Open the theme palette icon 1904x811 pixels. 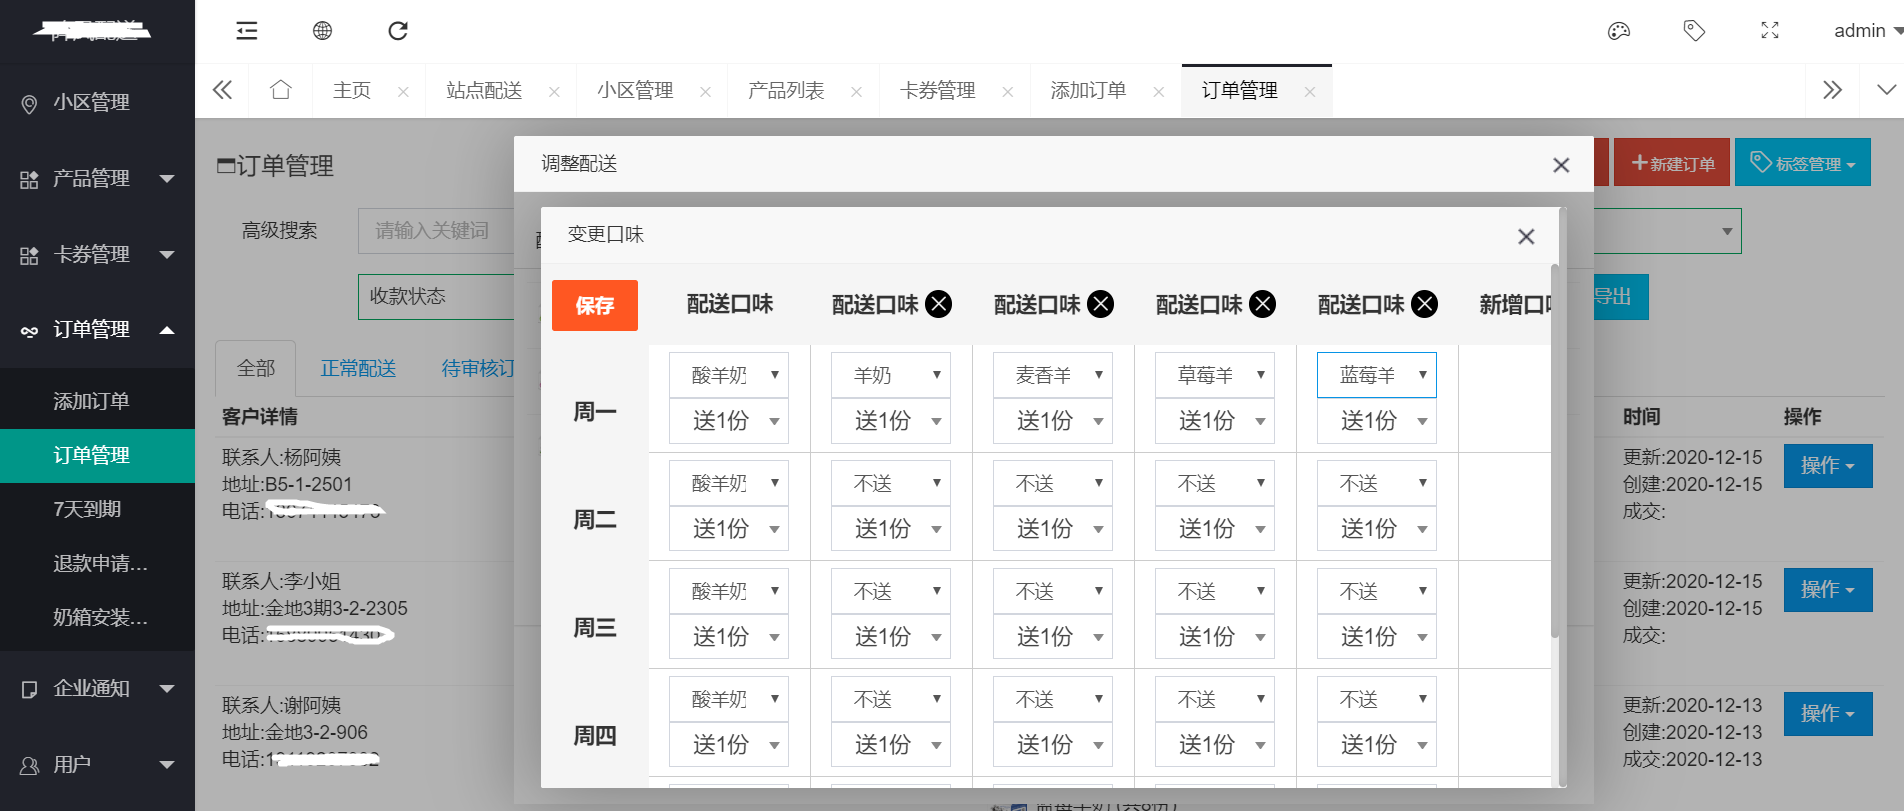pos(1618,31)
